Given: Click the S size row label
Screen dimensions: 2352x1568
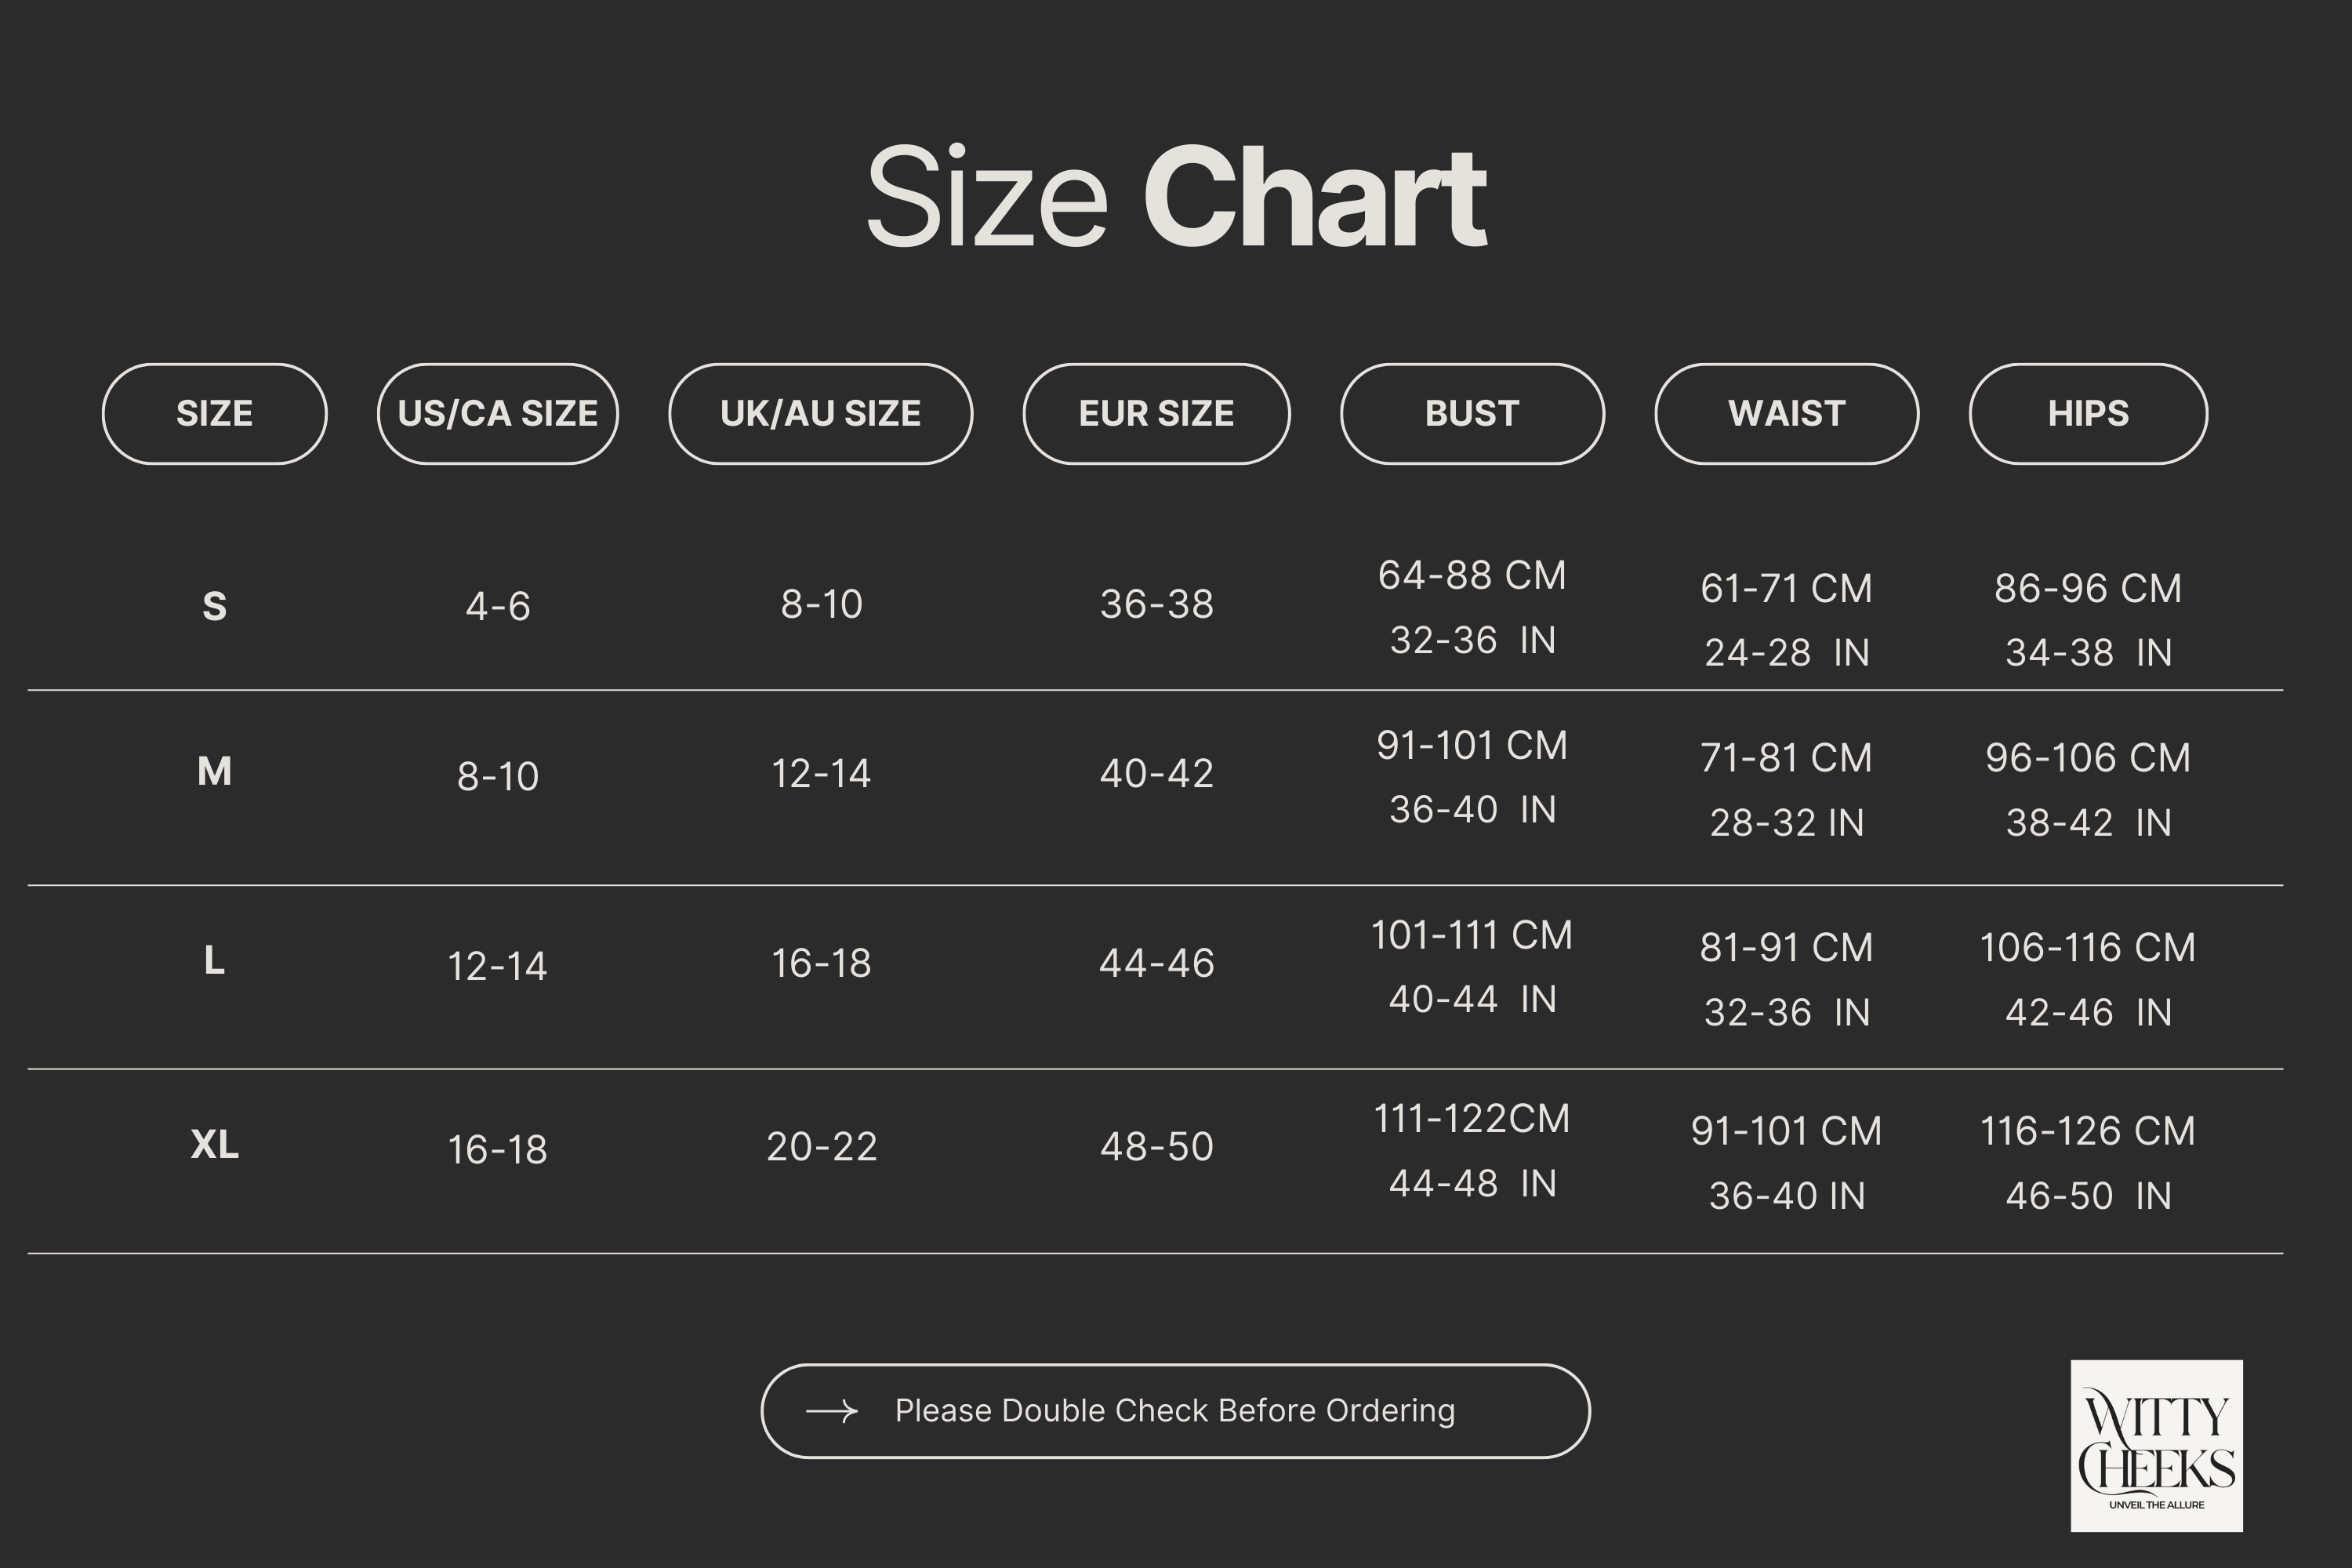Looking at the screenshot, I should (x=215, y=606).
